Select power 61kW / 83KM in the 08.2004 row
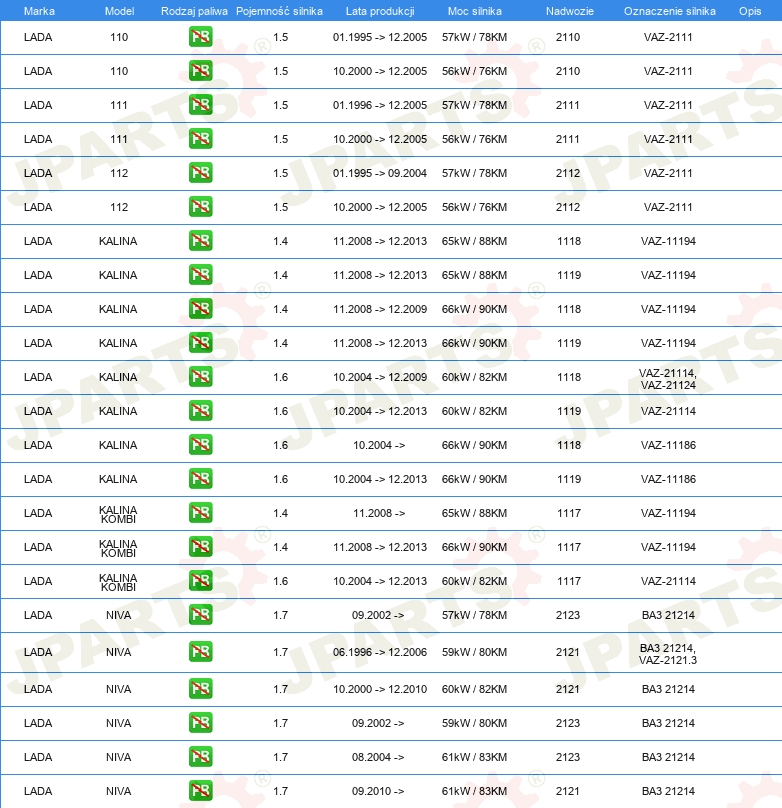 (474, 758)
